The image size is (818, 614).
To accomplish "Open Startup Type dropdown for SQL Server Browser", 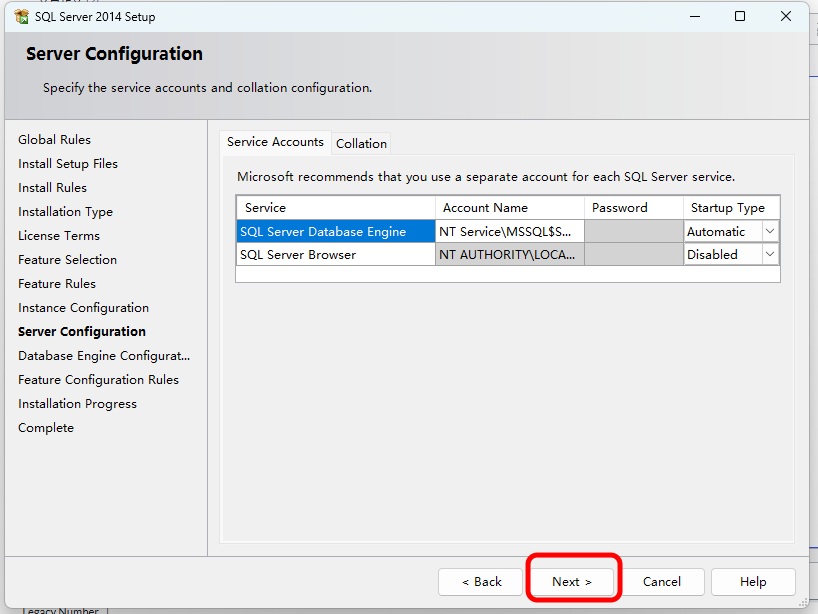I will (769, 255).
